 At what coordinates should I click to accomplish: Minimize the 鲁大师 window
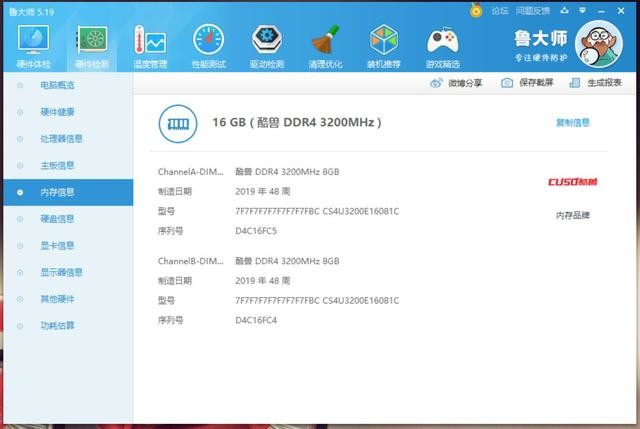(x=601, y=11)
